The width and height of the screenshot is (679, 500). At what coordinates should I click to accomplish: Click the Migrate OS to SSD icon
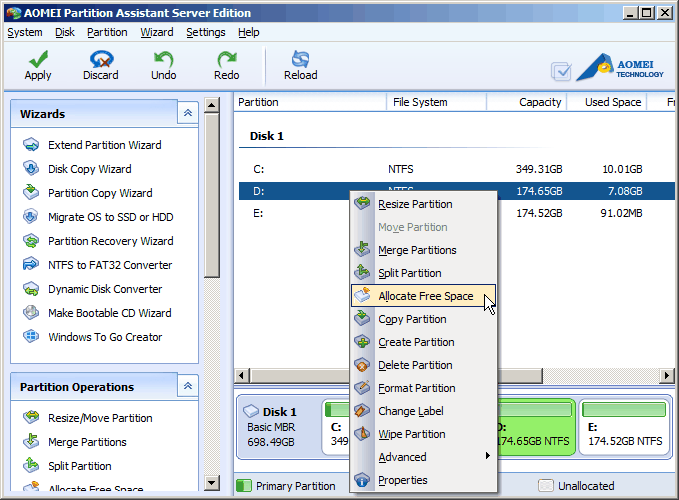click(31, 216)
